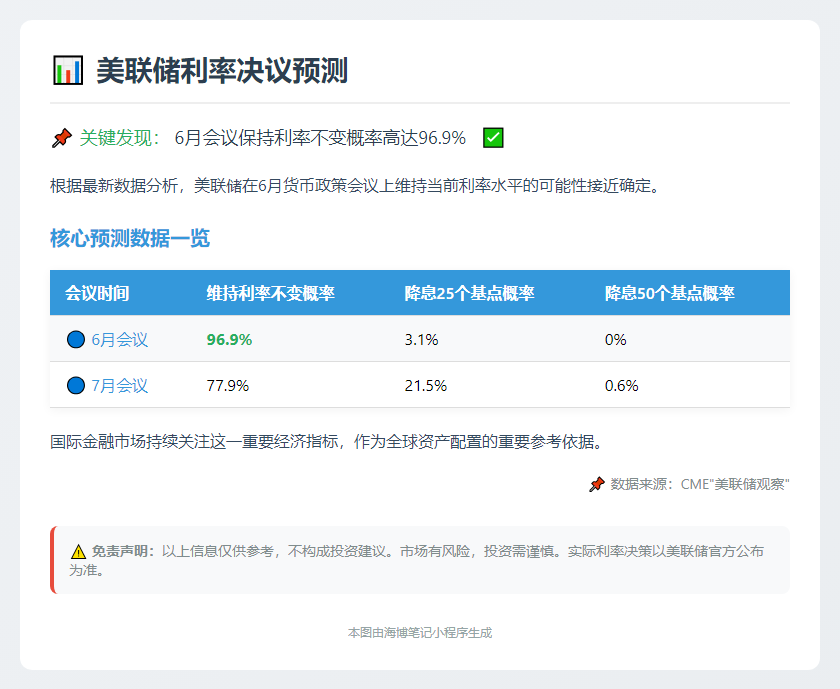
Task: Click the 美联储利率决议预测 title
Action: (222, 70)
